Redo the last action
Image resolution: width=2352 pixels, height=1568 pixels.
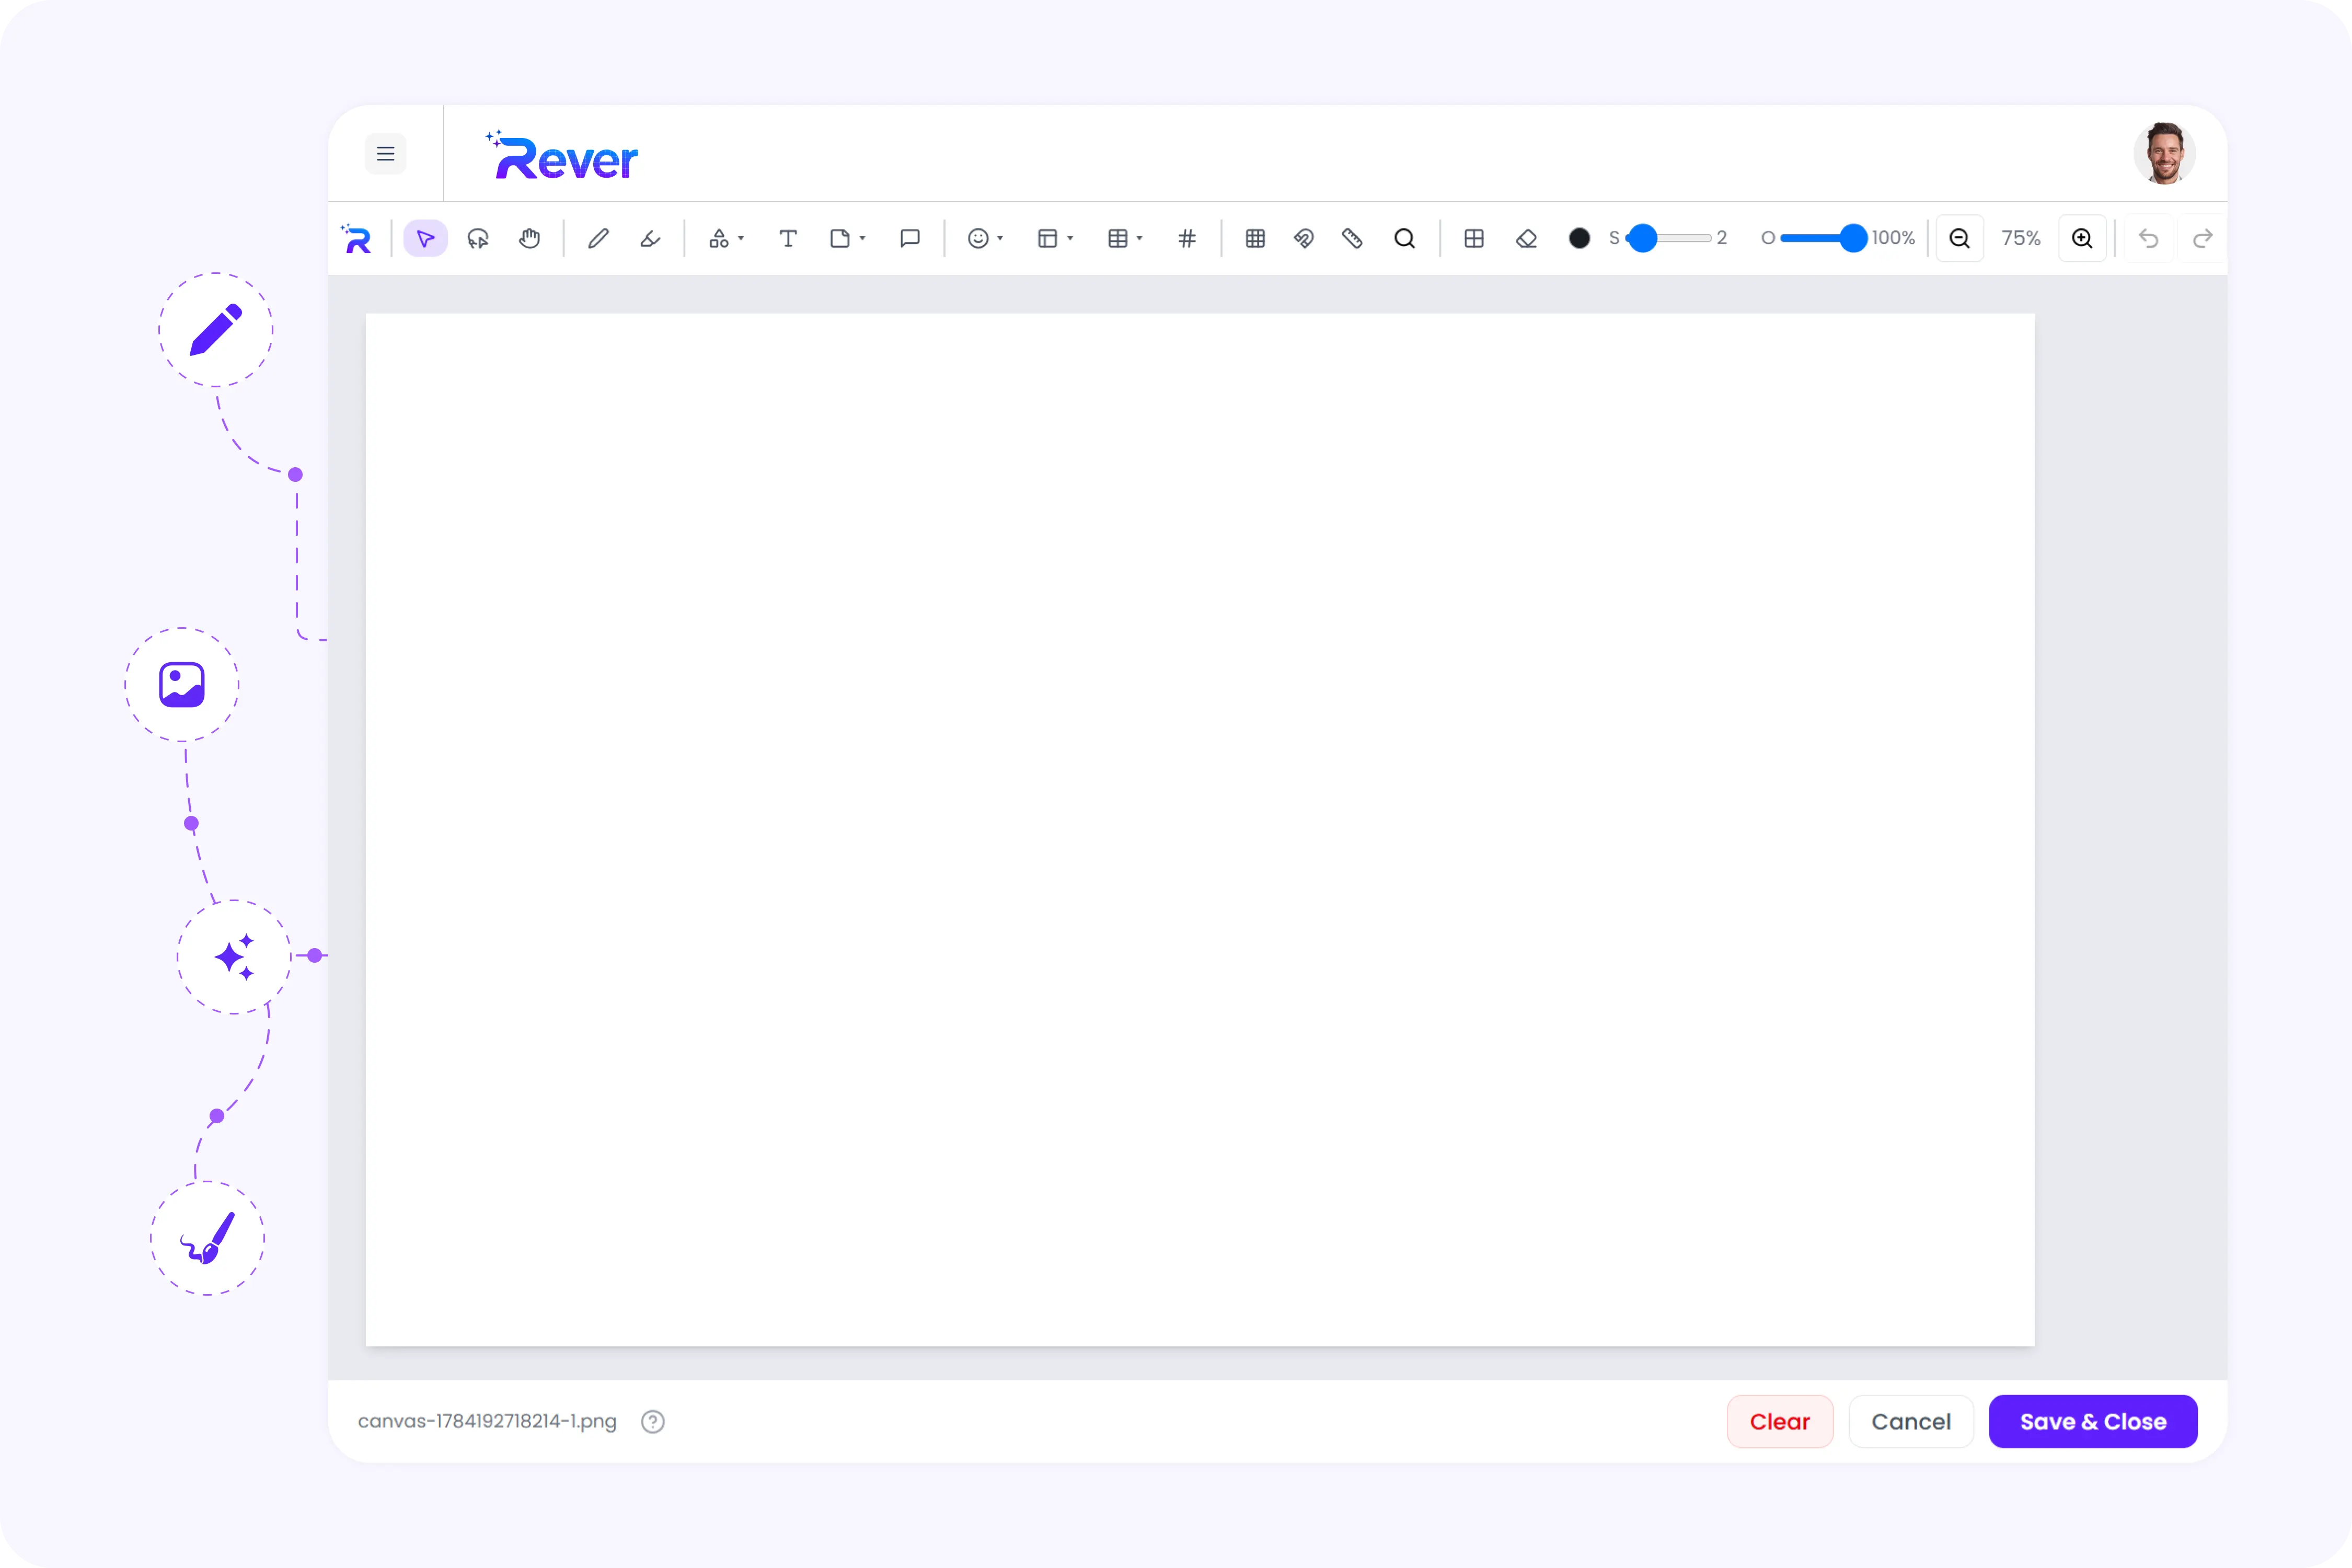pos(2202,238)
